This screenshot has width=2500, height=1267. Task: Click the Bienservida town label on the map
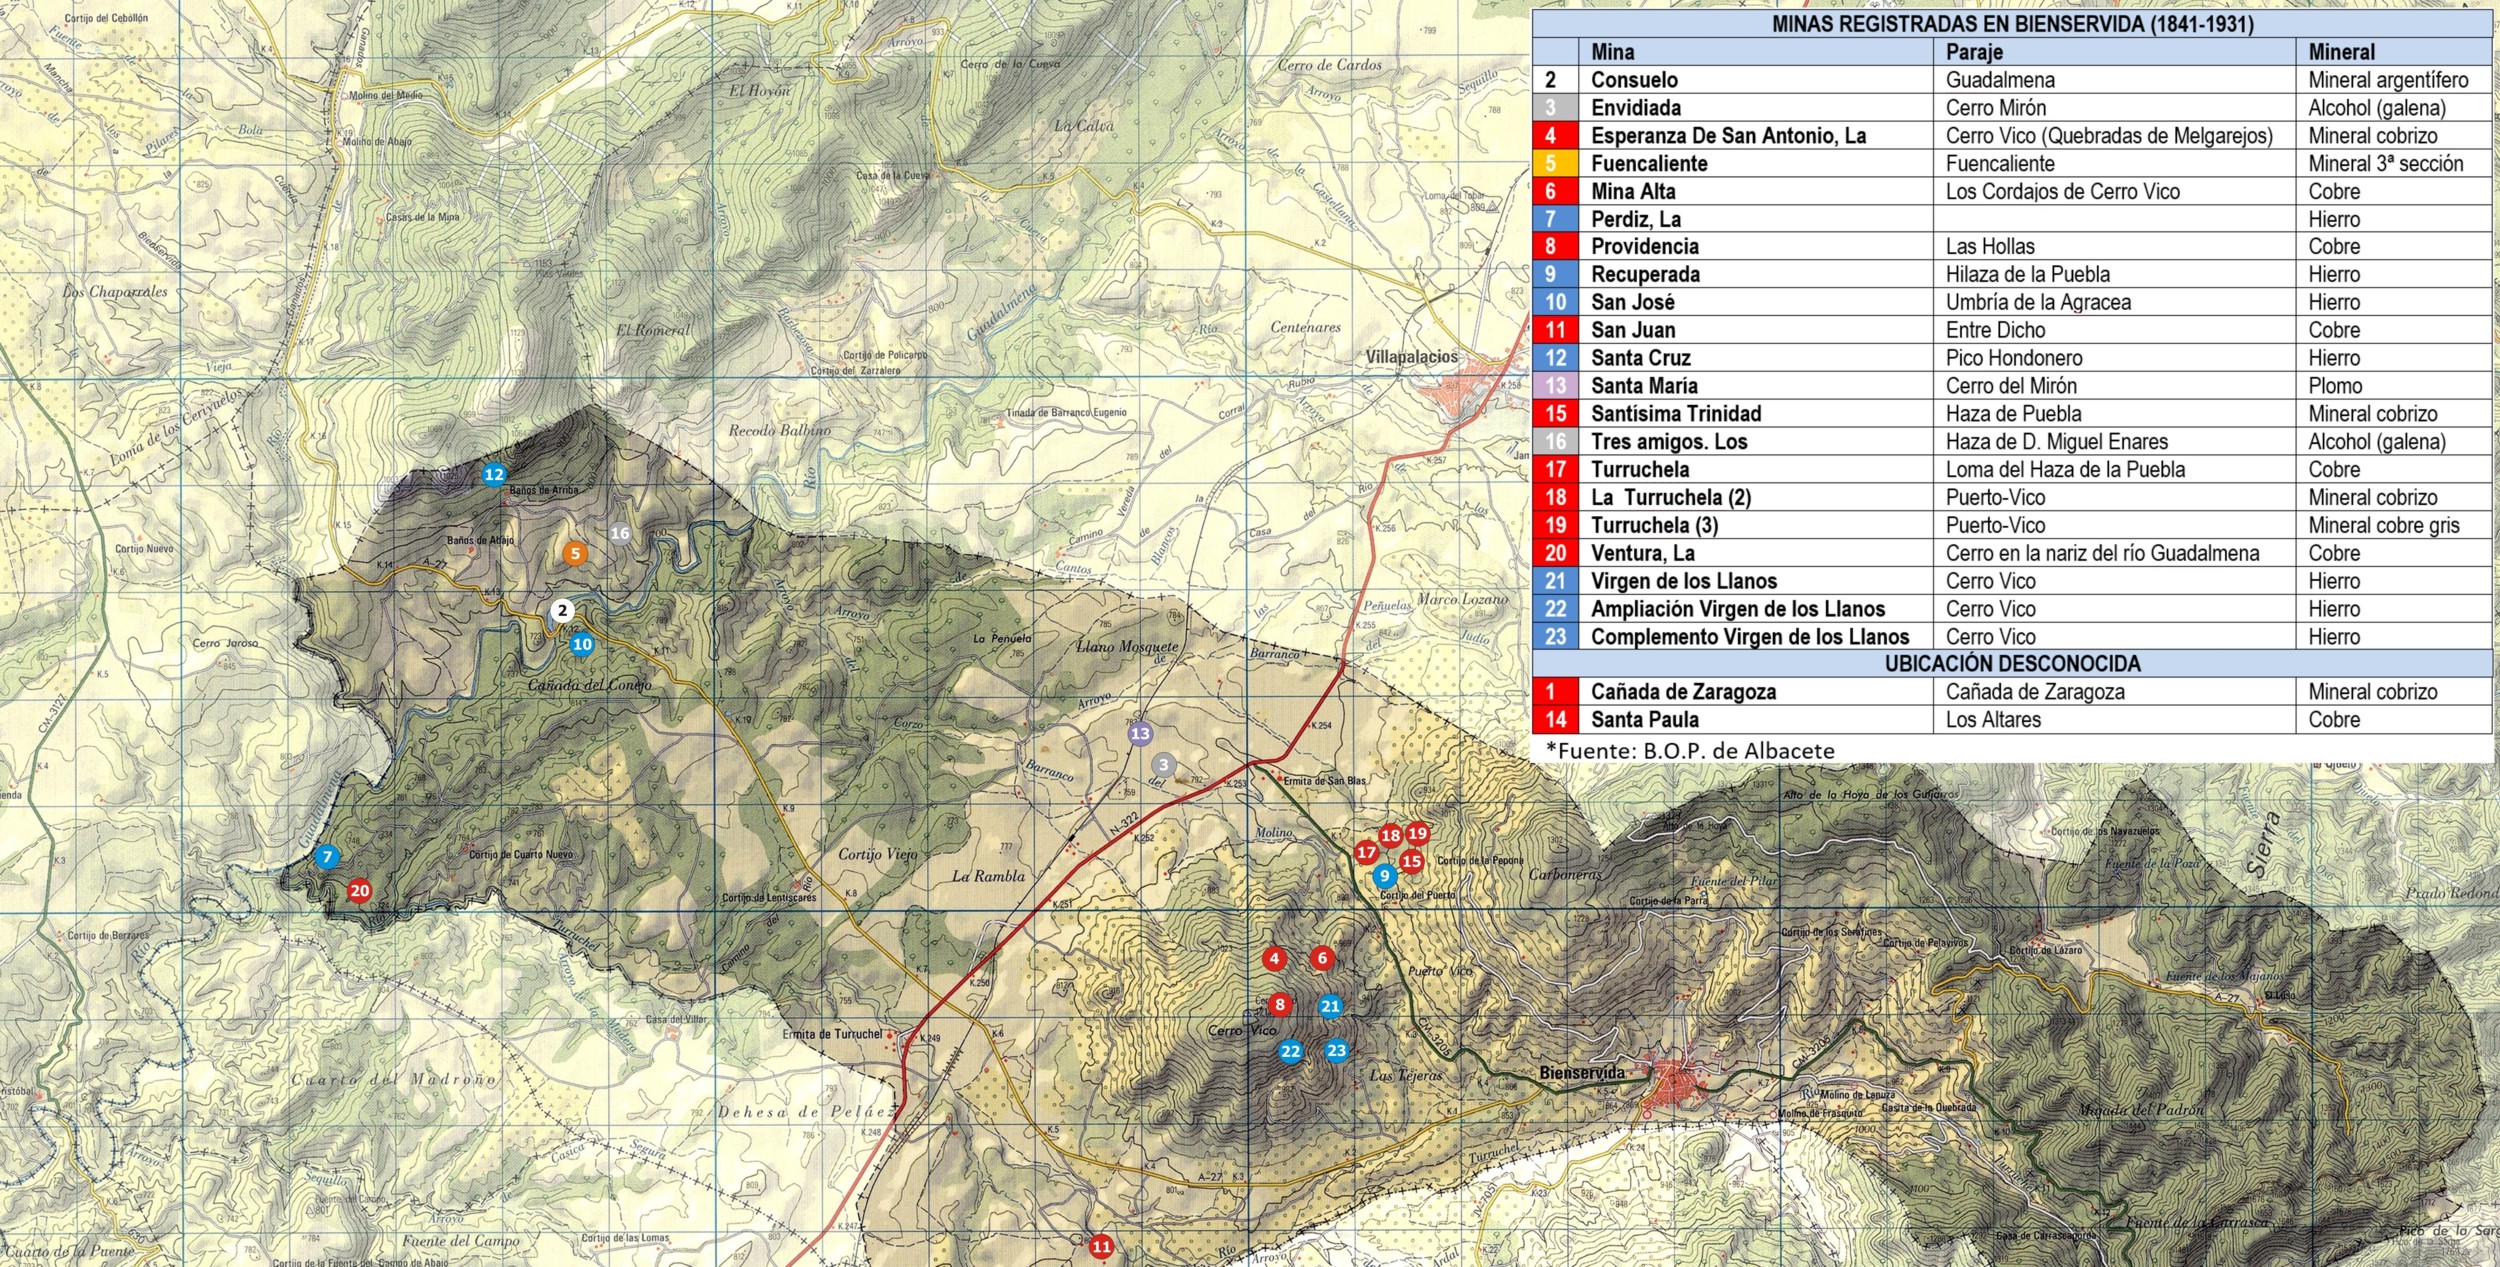pos(1580,1073)
